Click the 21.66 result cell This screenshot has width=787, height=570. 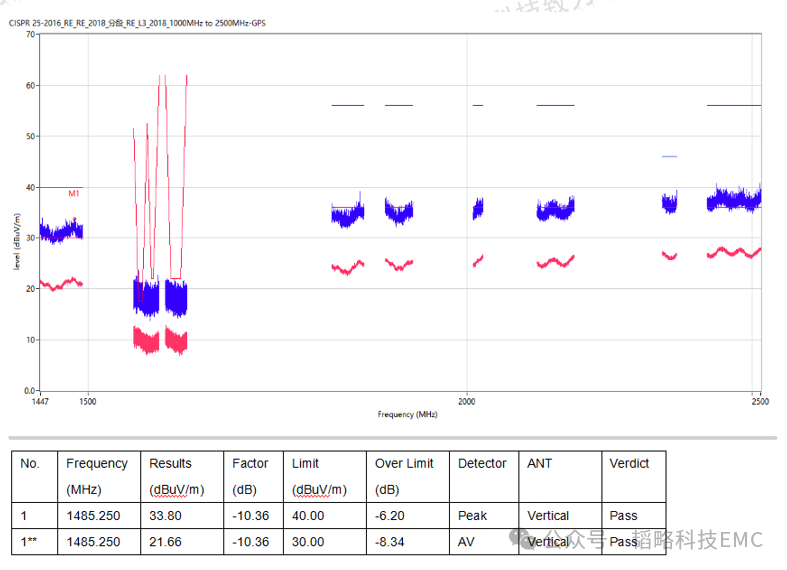165,541
